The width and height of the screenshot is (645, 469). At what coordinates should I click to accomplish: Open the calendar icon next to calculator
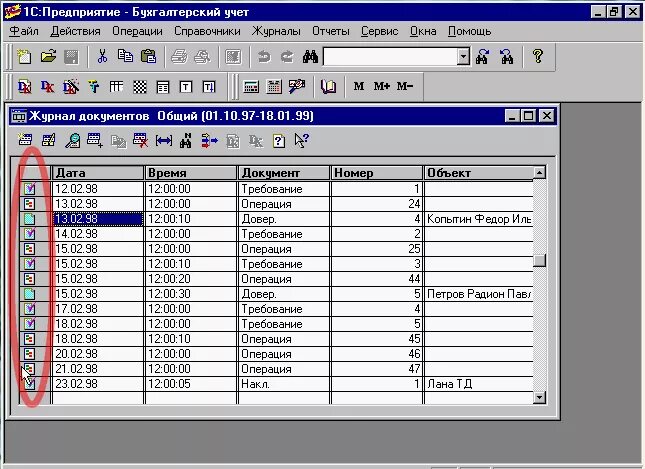pos(274,86)
